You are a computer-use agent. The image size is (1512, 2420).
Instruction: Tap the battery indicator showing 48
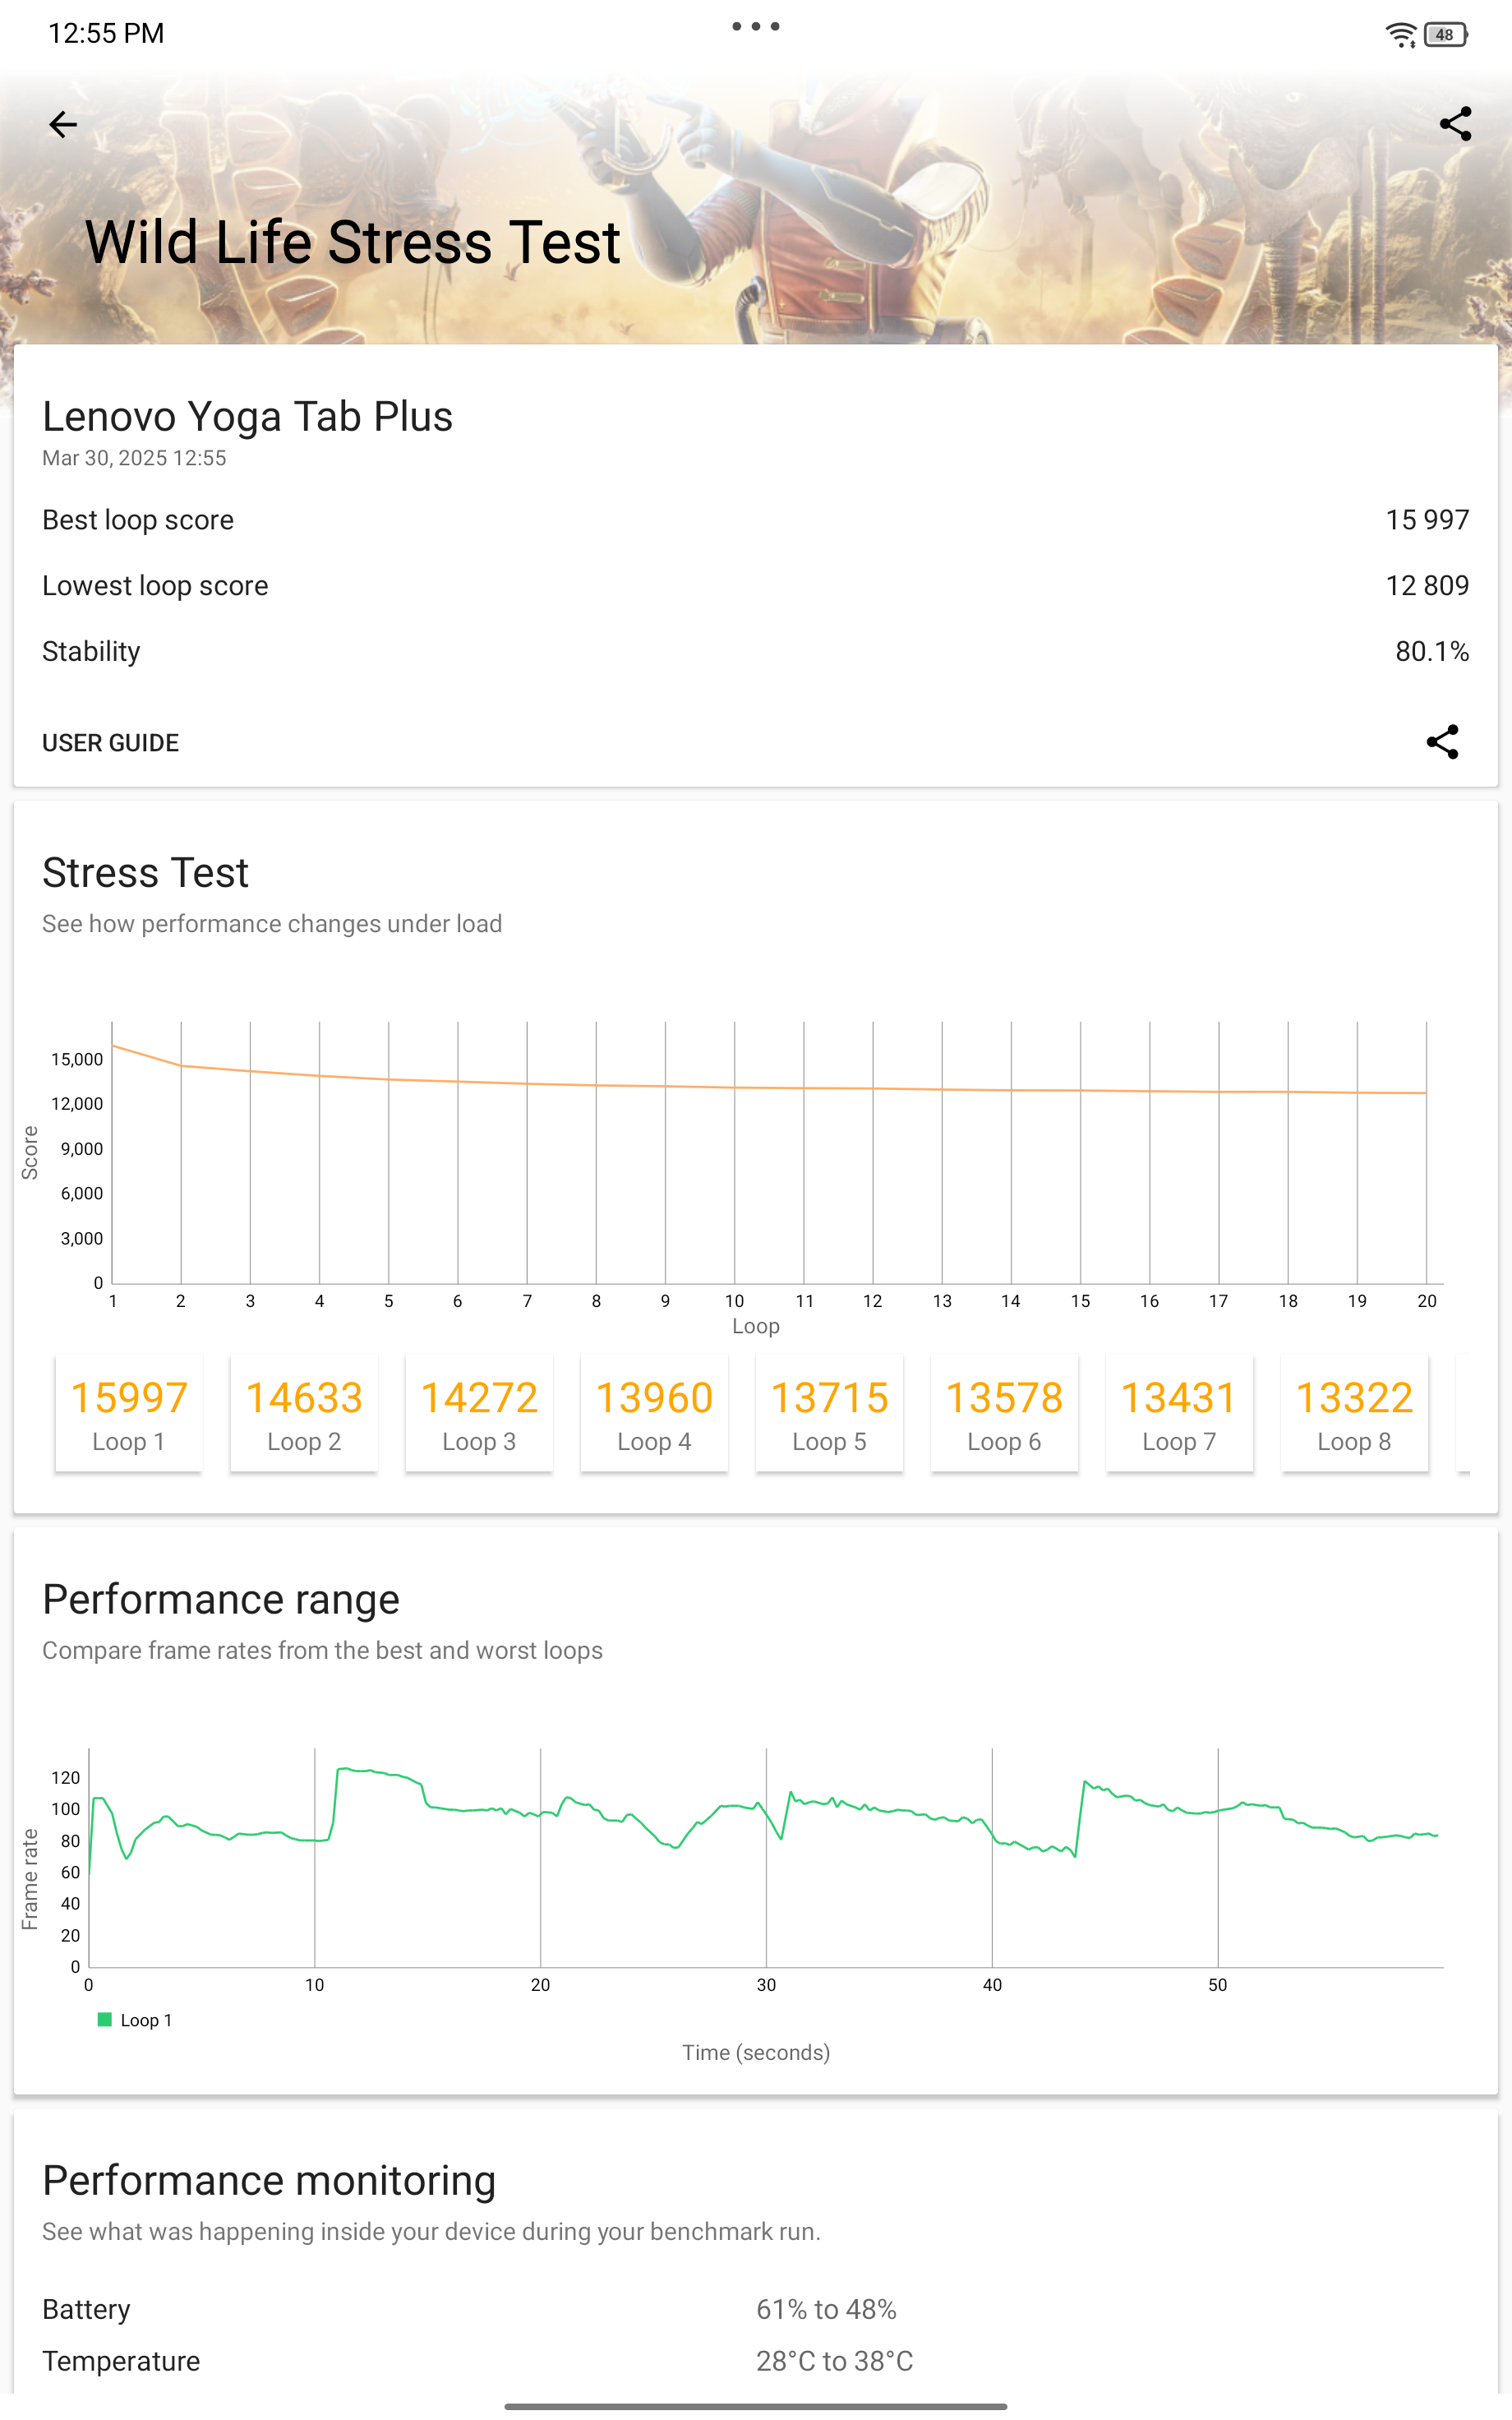tap(1445, 35)
